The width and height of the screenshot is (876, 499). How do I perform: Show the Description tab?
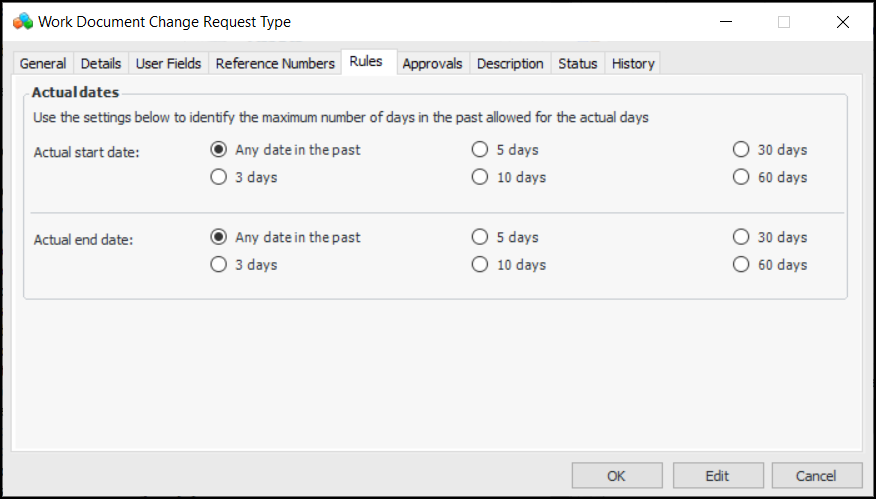tap(510, 63)
